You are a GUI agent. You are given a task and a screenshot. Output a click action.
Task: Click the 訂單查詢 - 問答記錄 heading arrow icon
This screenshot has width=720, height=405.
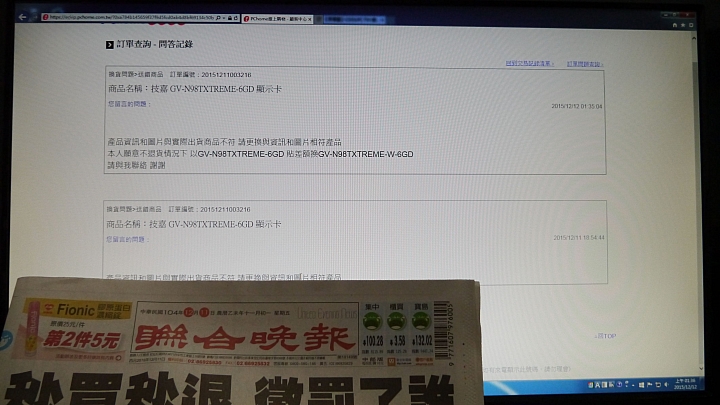pyautogui.click(x=110, y=45)
